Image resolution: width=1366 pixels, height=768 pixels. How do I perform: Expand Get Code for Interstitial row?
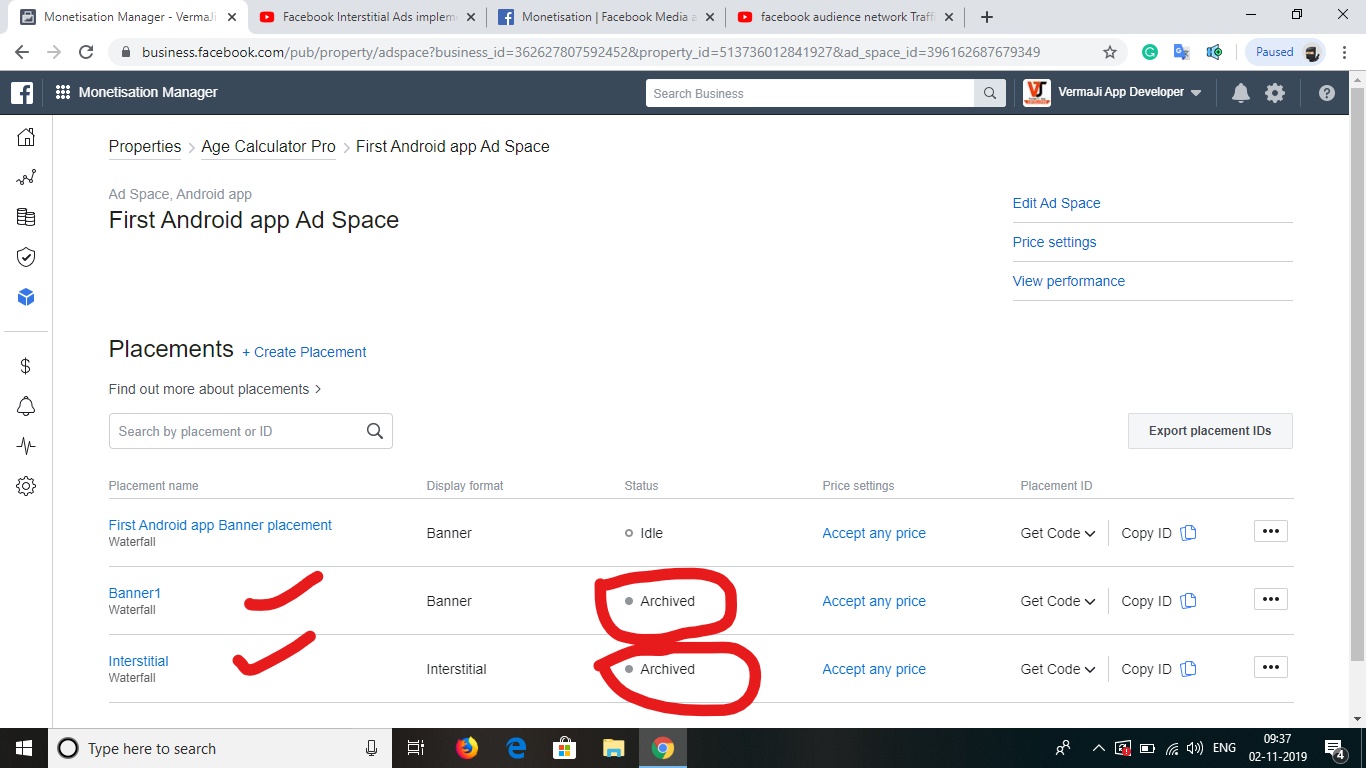[1058, 669]
